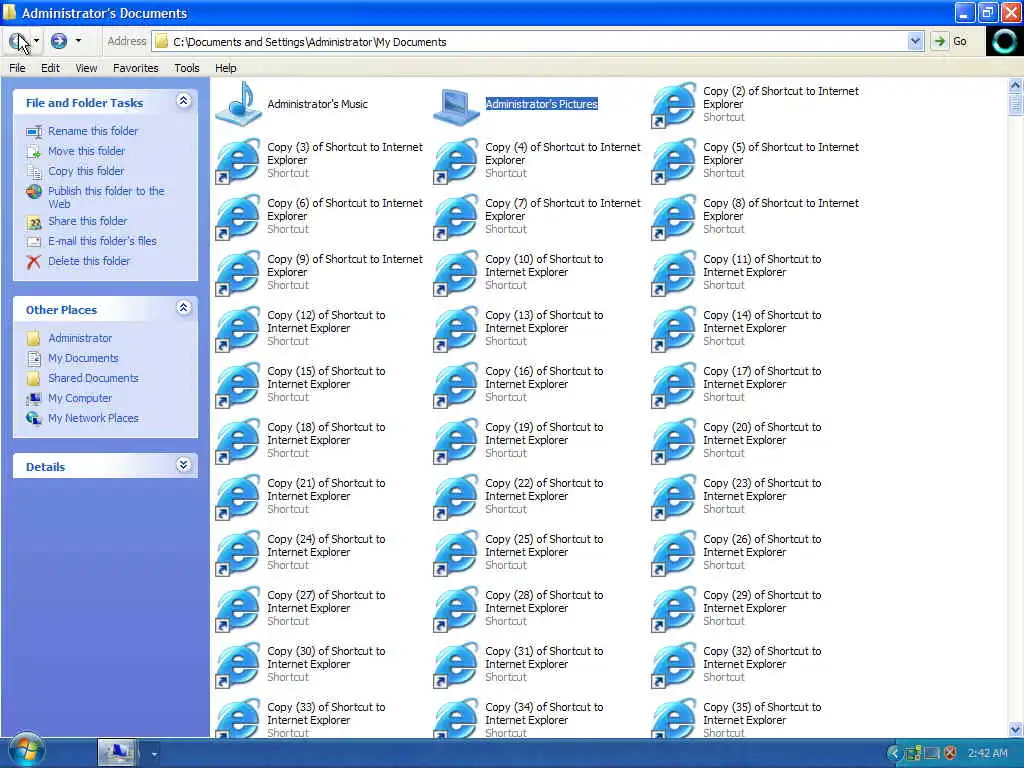The width and height of the screenshot is (1024, 768).
Task: Select Copy (18) of Shortcut to Internet Explorer icon
Action: pos(238,441)
